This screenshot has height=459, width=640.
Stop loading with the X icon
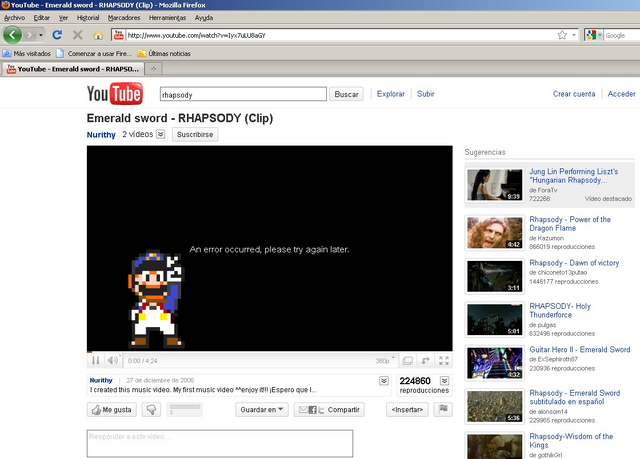tap(78, 35)
